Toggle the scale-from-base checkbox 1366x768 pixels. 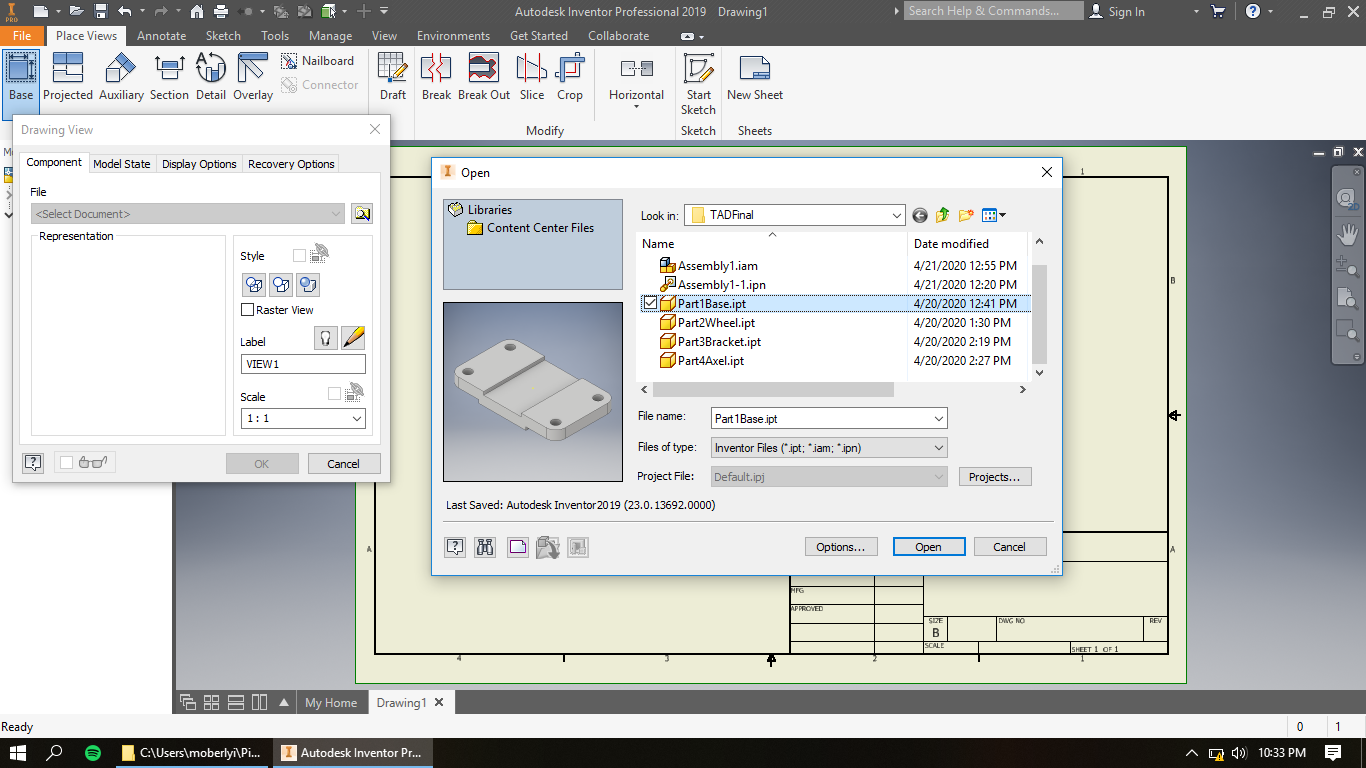[x=334, y=394]
